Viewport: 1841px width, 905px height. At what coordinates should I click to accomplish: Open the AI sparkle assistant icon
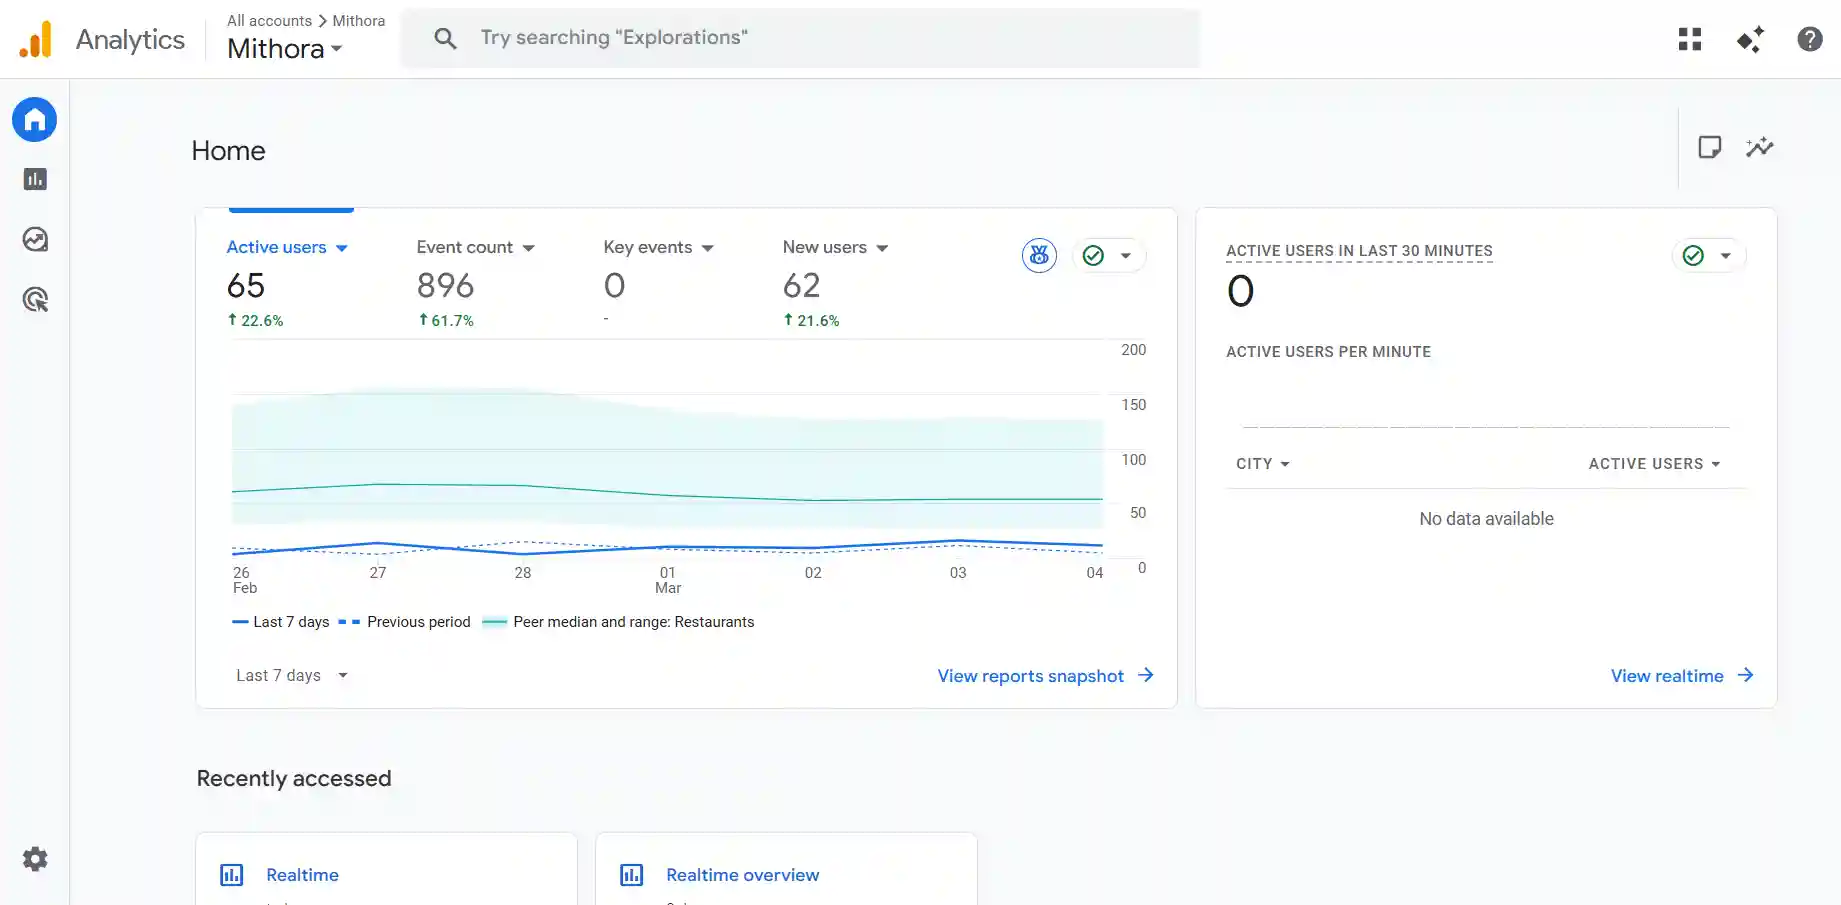coord(1750,39)
